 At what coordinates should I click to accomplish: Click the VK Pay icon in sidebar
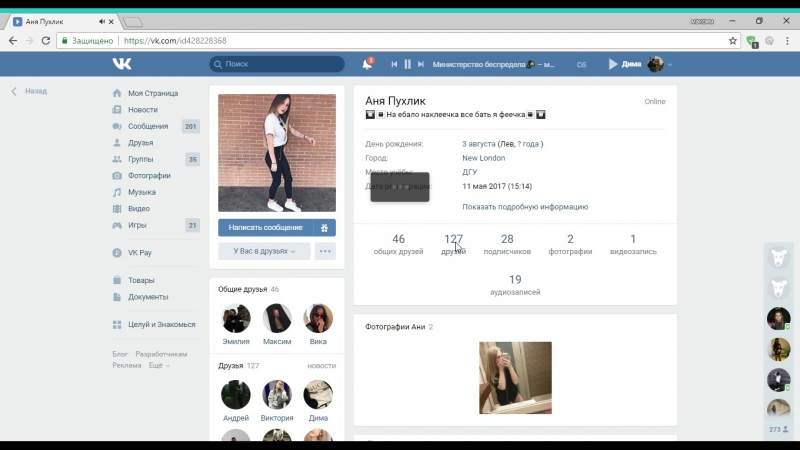(x=117, y=253)
